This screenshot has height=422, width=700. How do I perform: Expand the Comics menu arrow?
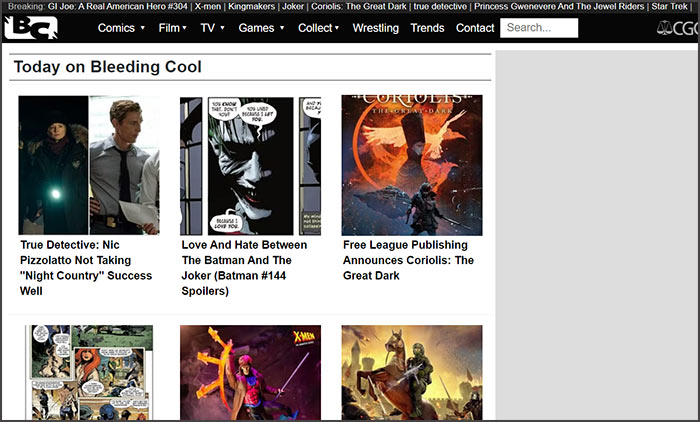click(x=143, y=28)
